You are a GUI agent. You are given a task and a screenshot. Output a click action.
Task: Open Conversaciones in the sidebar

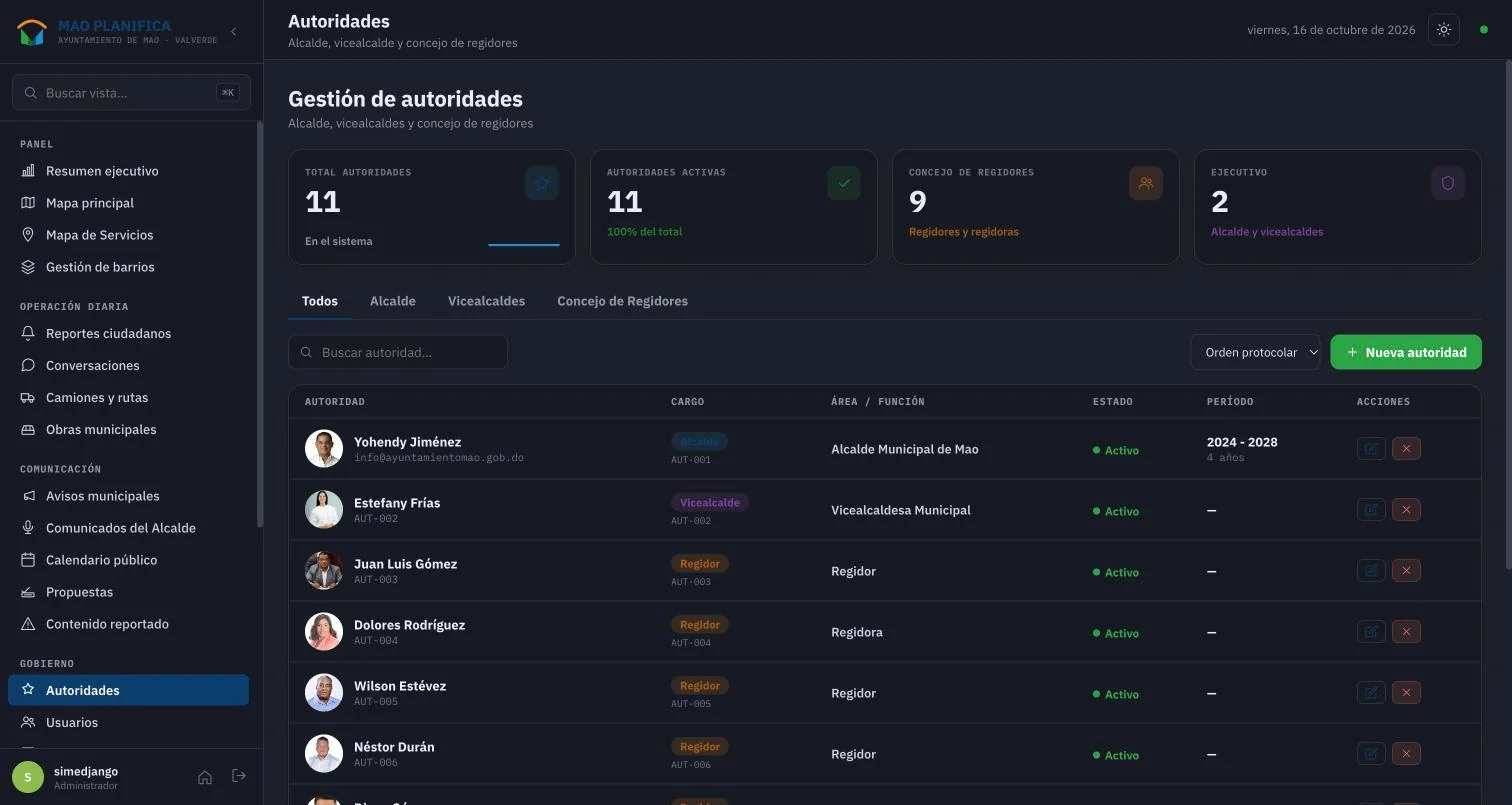point(128,365)
